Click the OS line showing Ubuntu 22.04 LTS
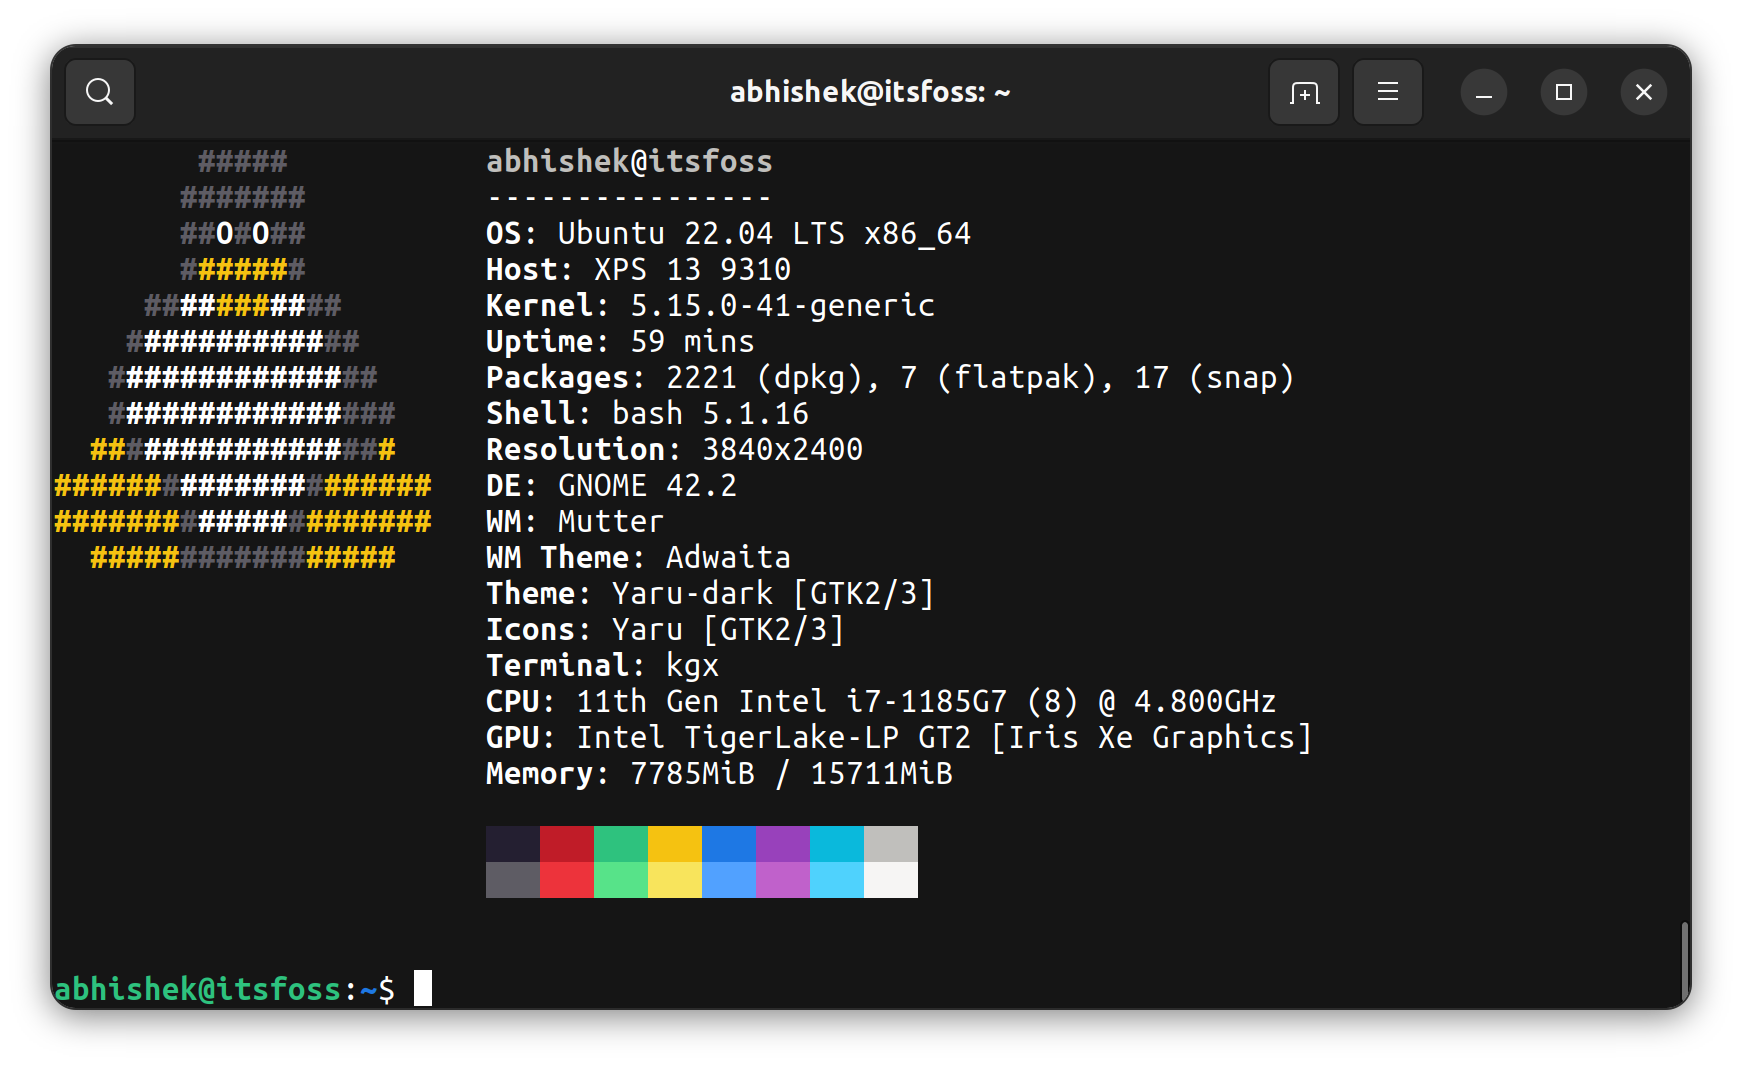The width and height of the screenshot is (1742, 1066). 728,233
